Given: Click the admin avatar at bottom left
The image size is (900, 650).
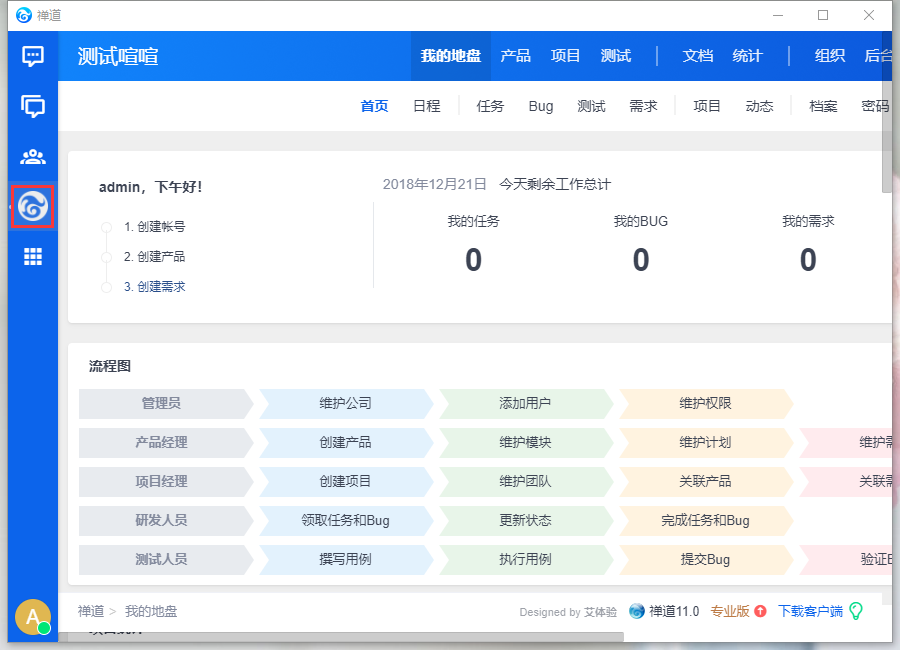Looking at the screenshot, I should (x=33, y=617).
